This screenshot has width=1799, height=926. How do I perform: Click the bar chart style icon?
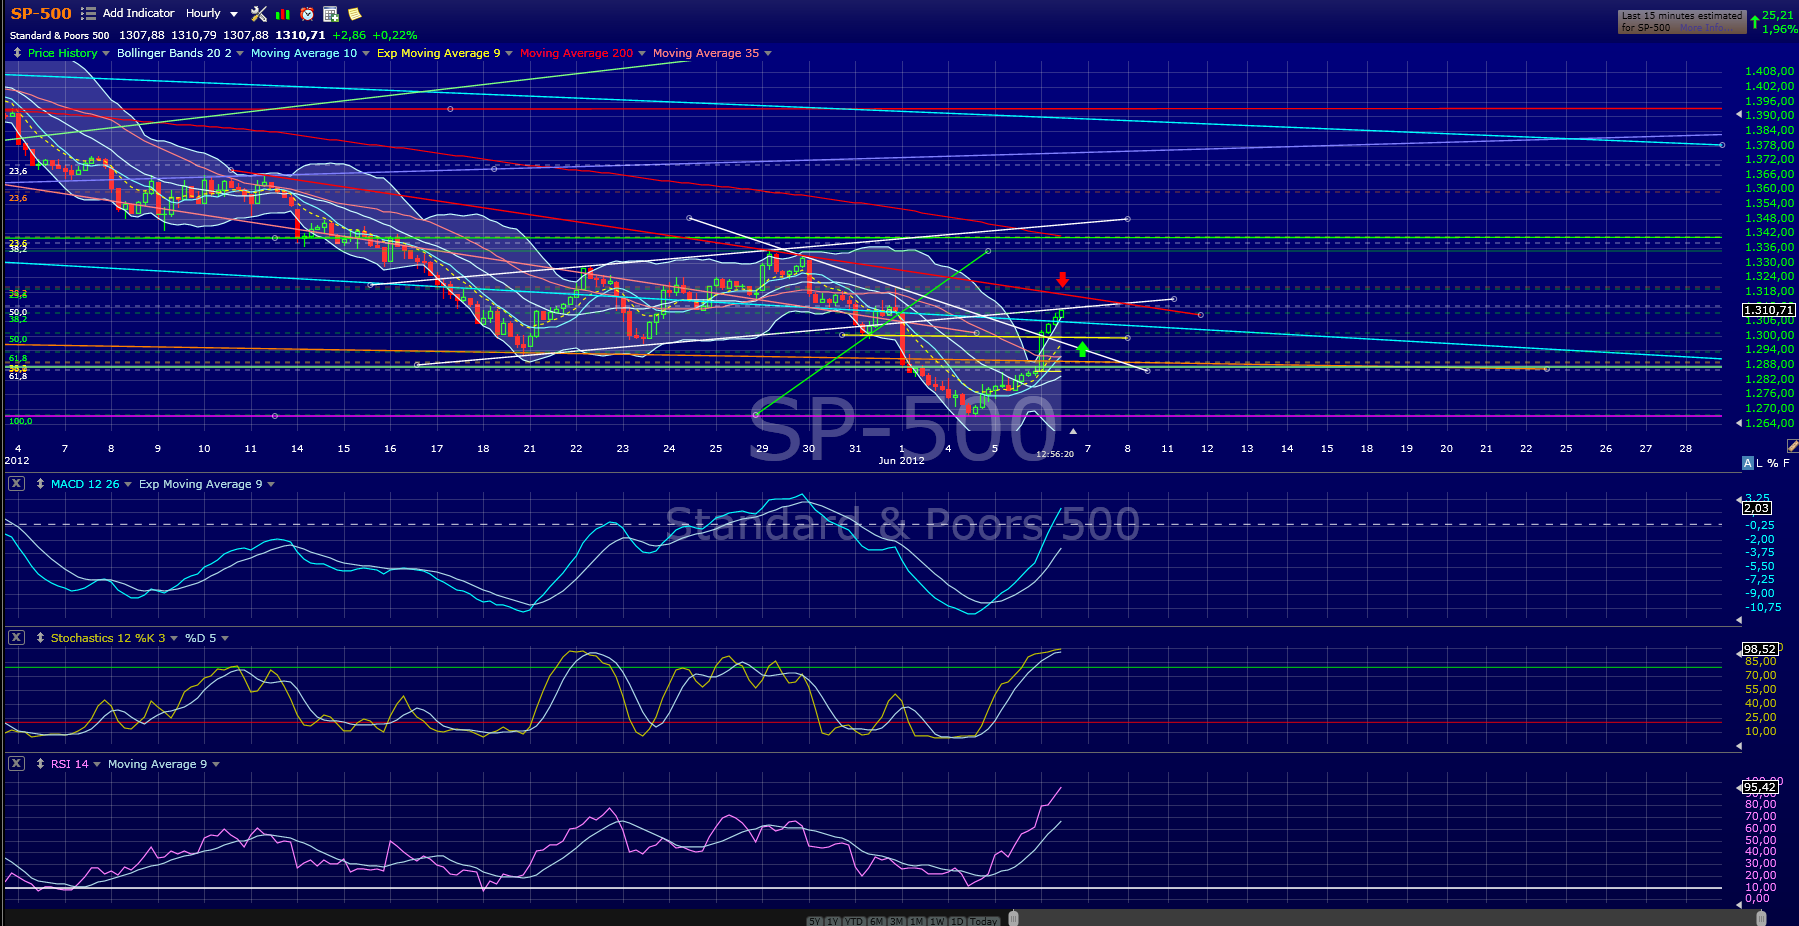point(283,14)
